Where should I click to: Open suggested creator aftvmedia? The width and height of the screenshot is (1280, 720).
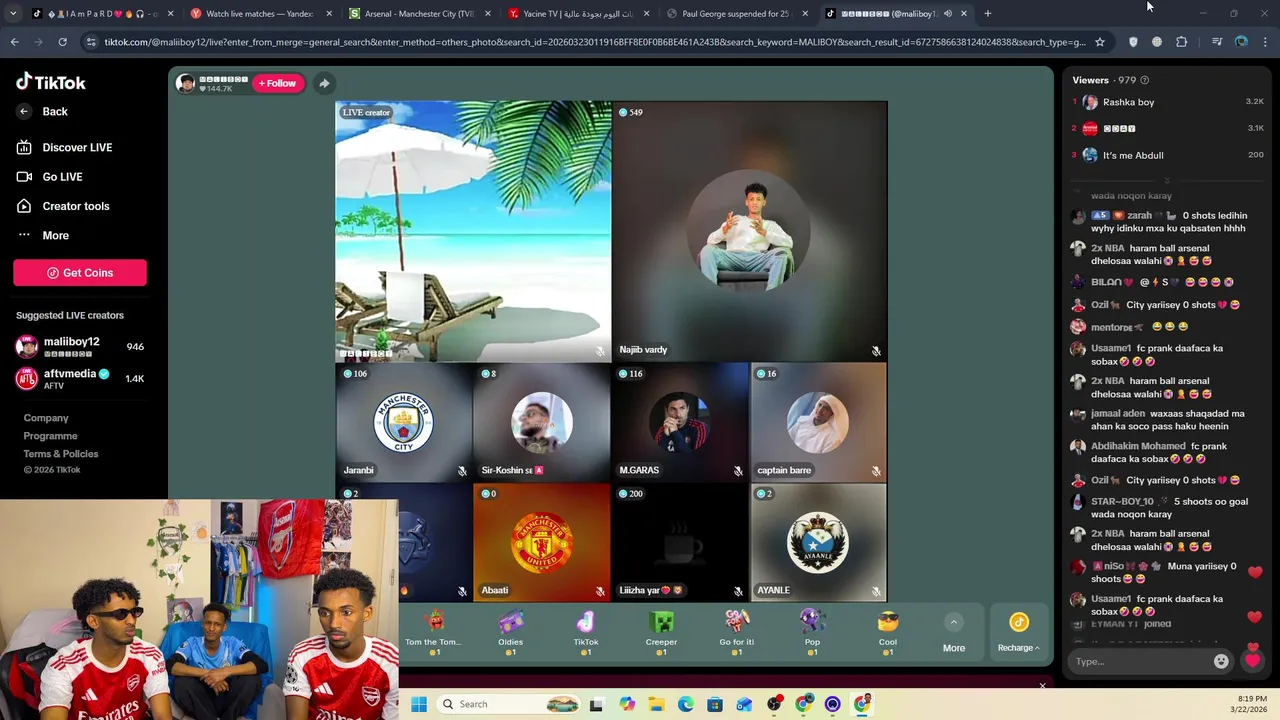[x=80, y=378]
